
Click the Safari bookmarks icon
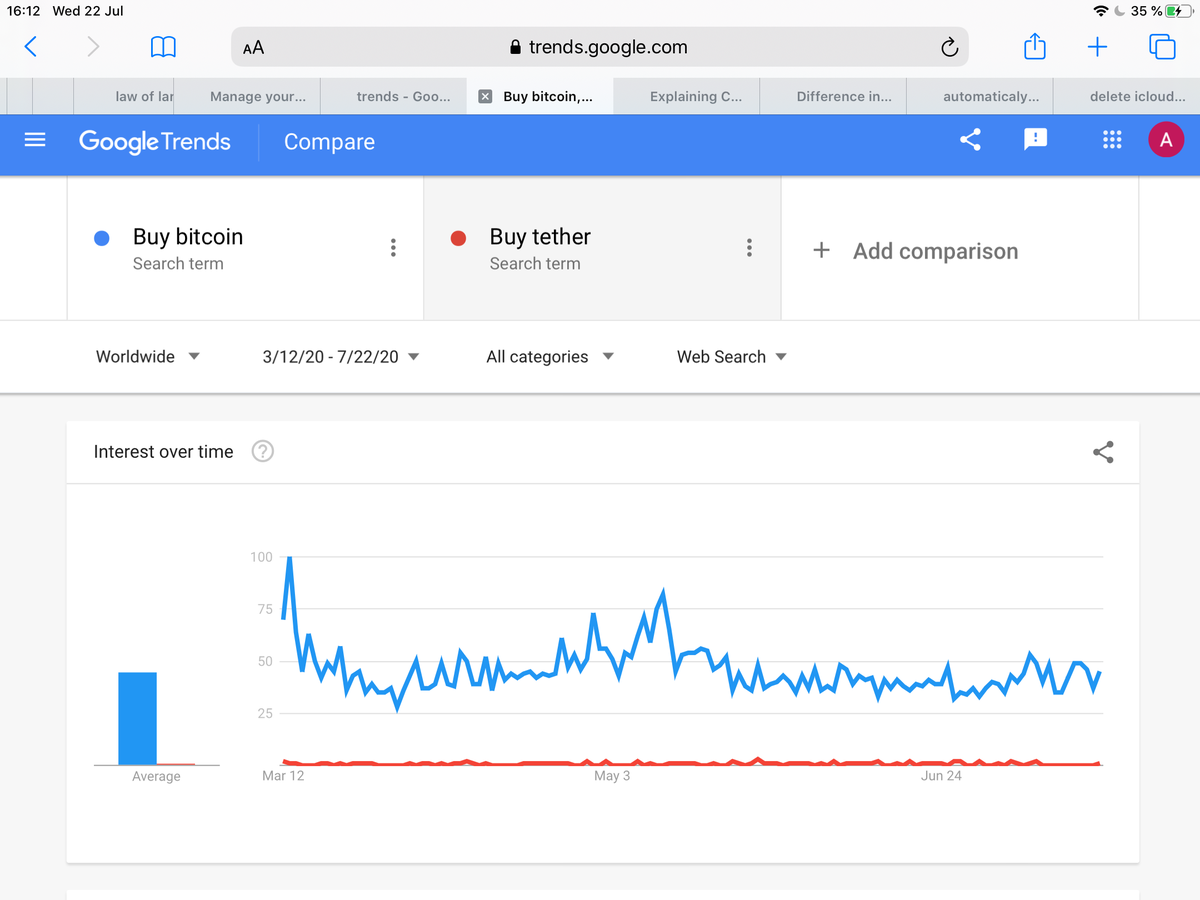tap(163, 46)
